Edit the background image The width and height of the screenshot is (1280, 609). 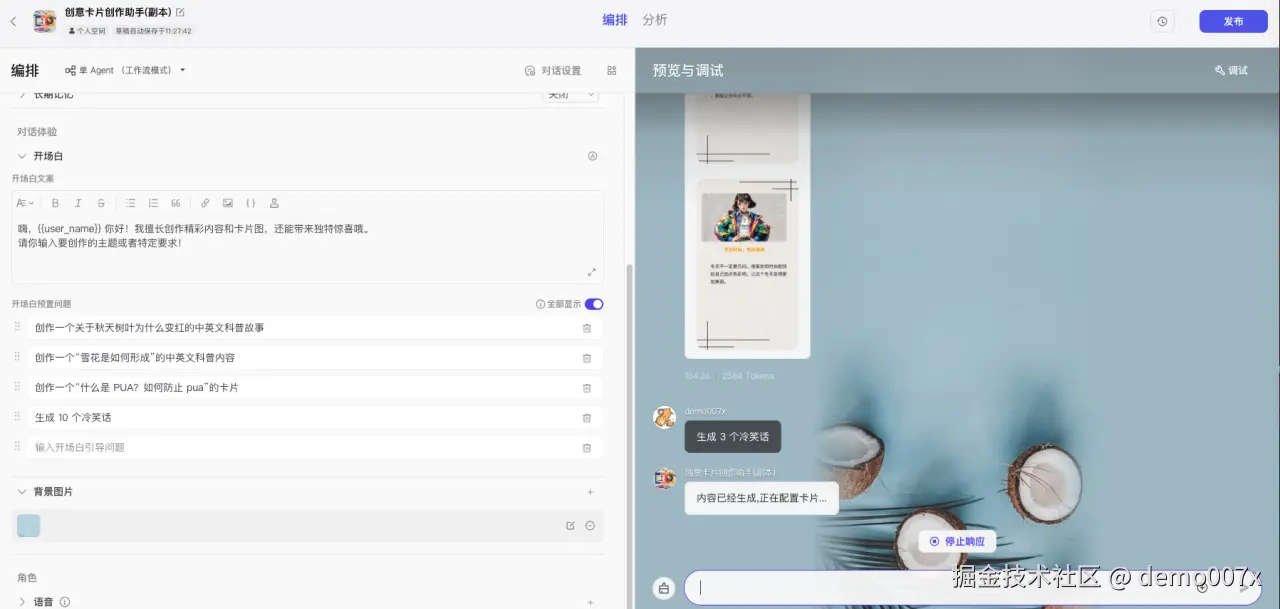(x=570, y=526)
